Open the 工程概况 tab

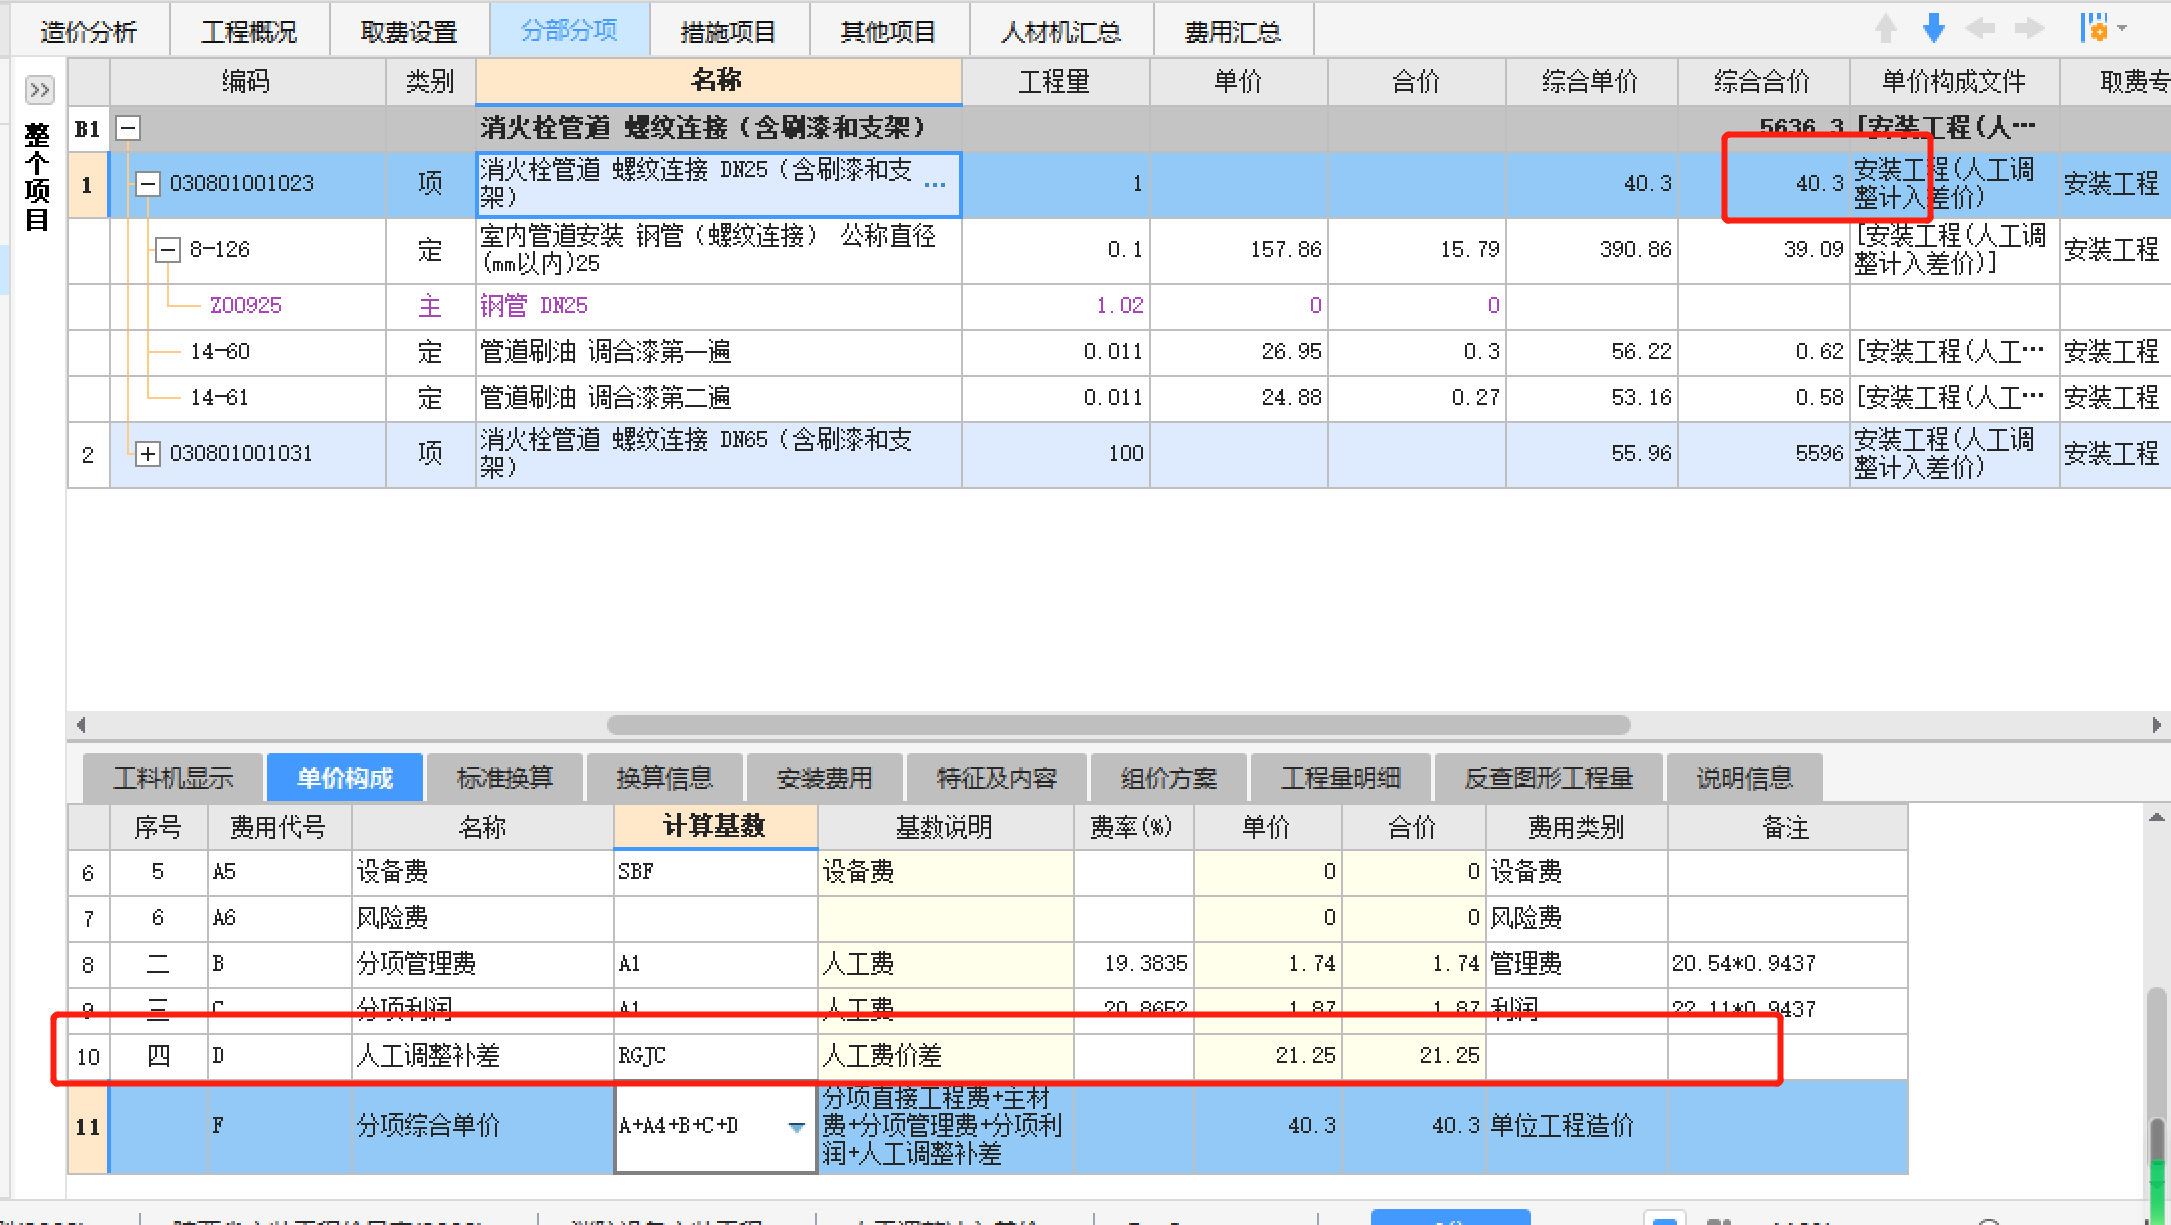[249, 31]
